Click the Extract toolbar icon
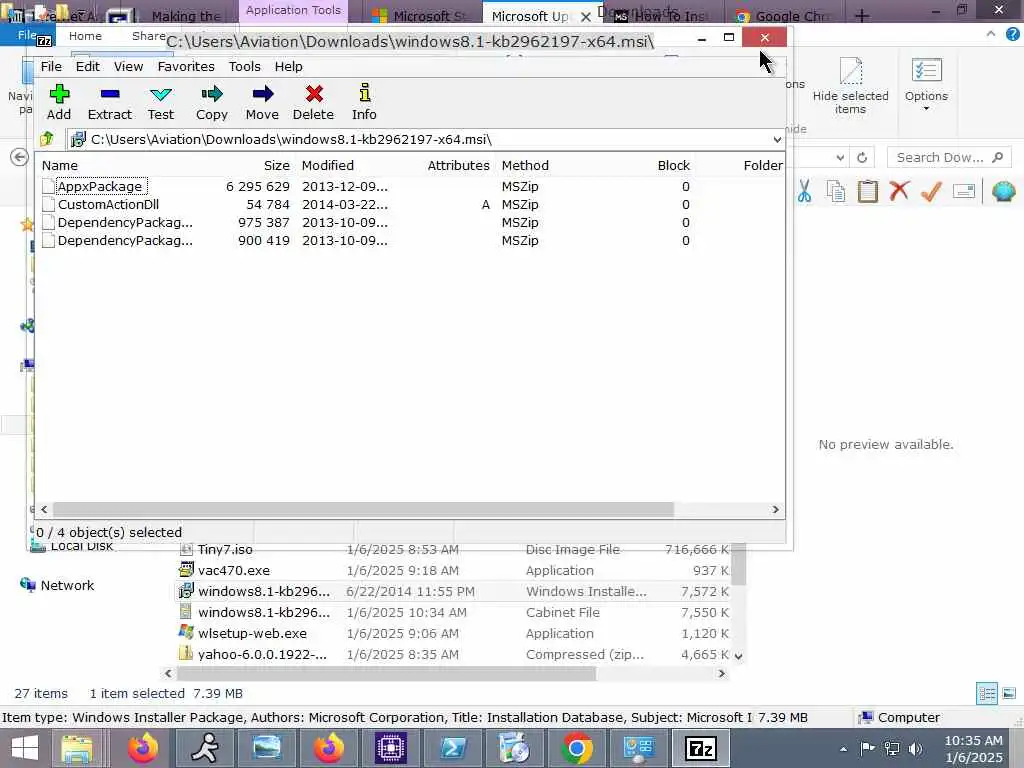The width and height of the screenshot is (1024, 768). (x=110, y=102)
